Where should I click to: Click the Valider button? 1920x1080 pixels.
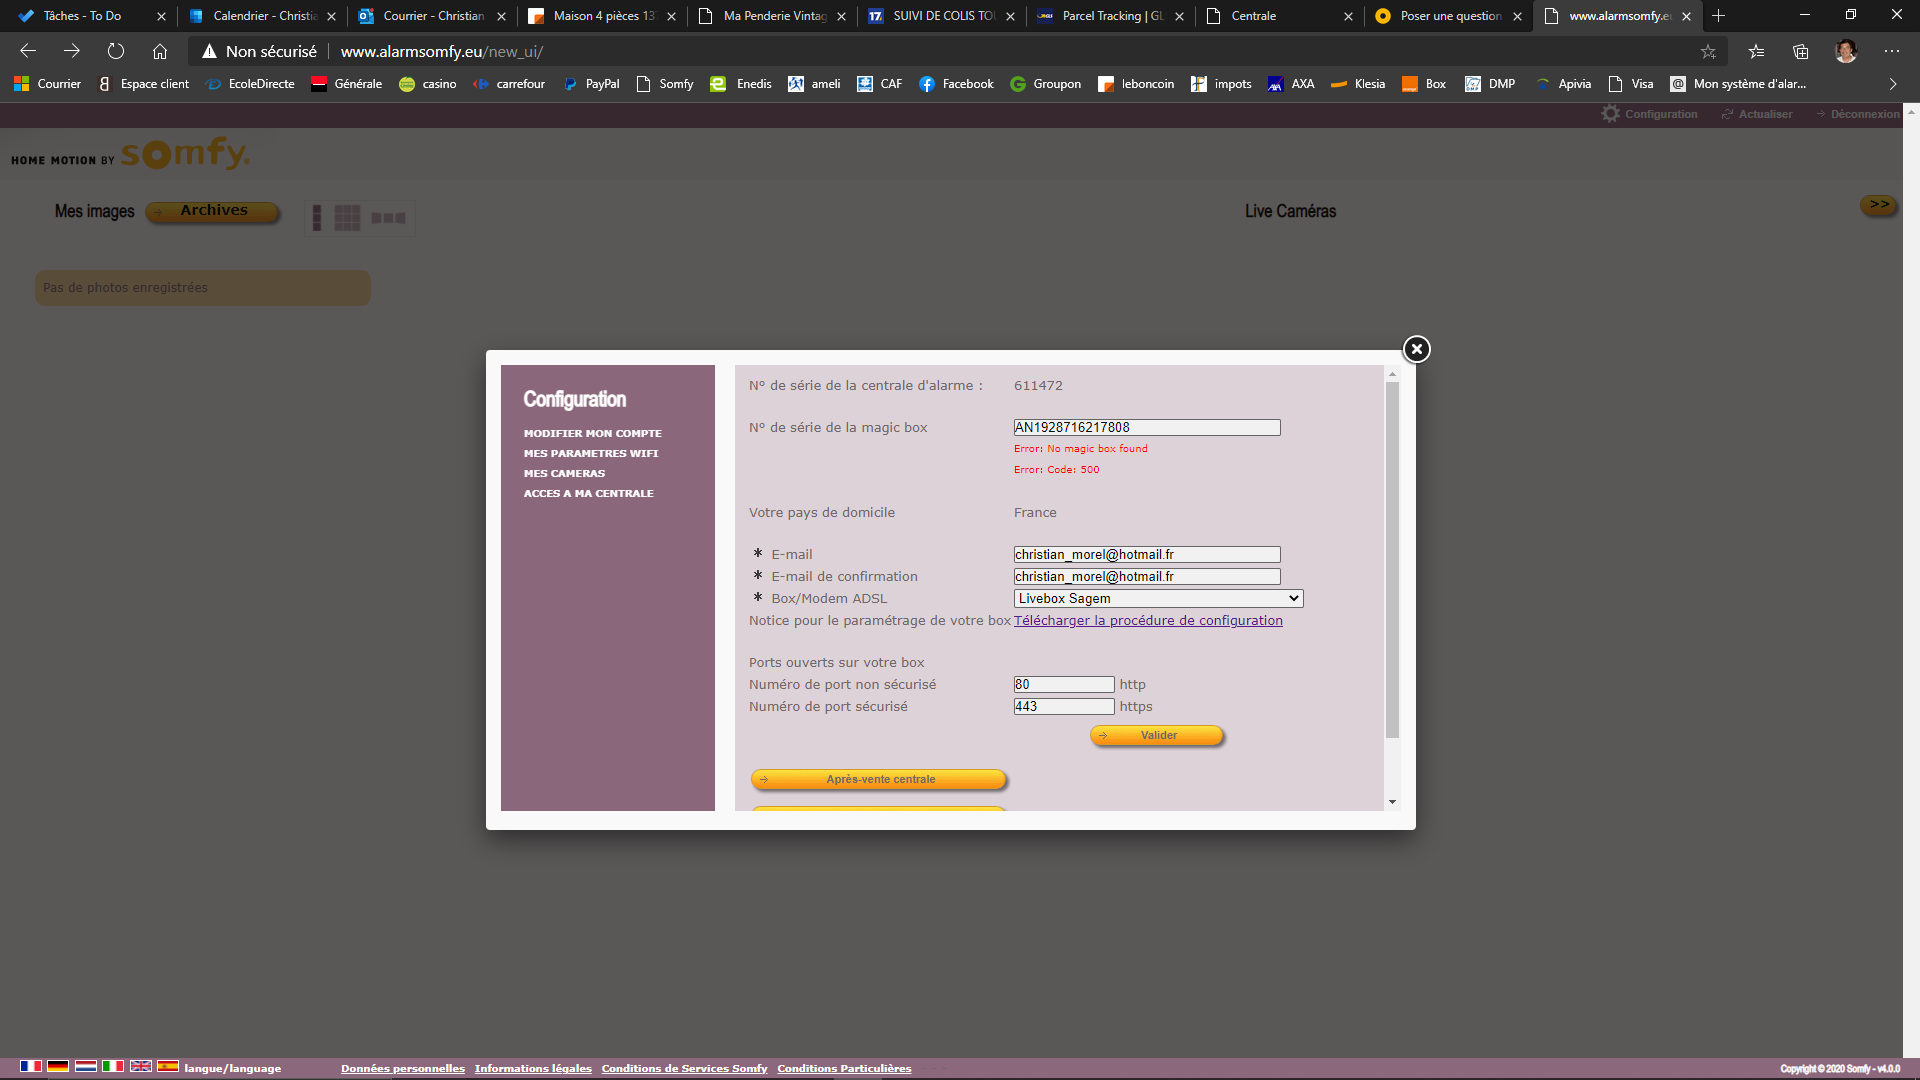1157,735
